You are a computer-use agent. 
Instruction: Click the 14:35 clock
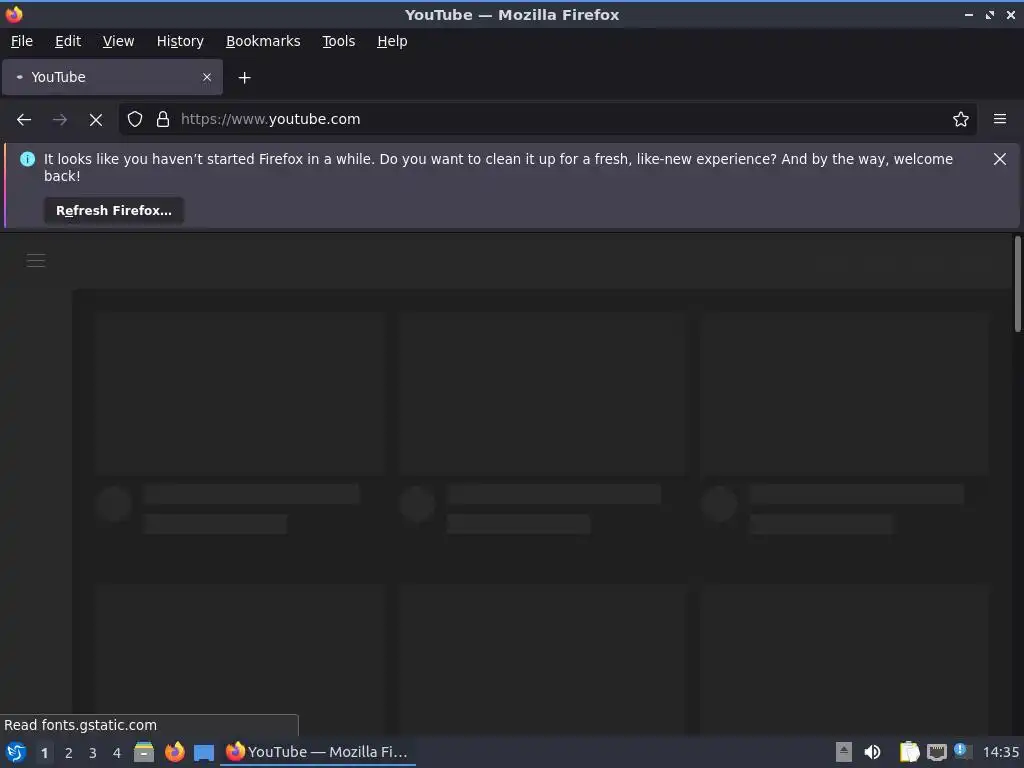tap(1000, 752)
